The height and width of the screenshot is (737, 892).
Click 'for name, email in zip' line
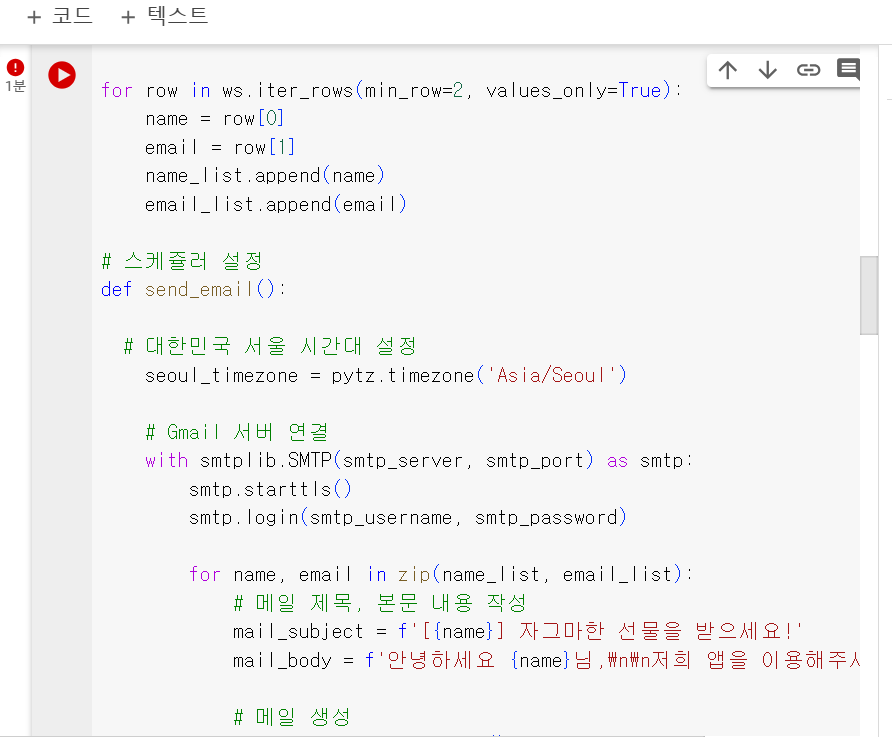pyautogui.click(x=441, y=574)
